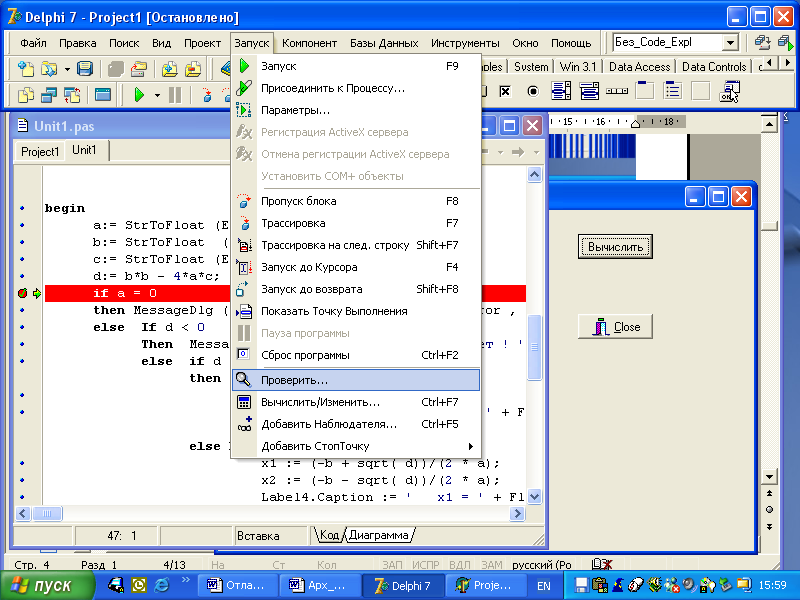Switch to the Win 3.1 palette tab

pyautogui.click(x=578, y=66)
